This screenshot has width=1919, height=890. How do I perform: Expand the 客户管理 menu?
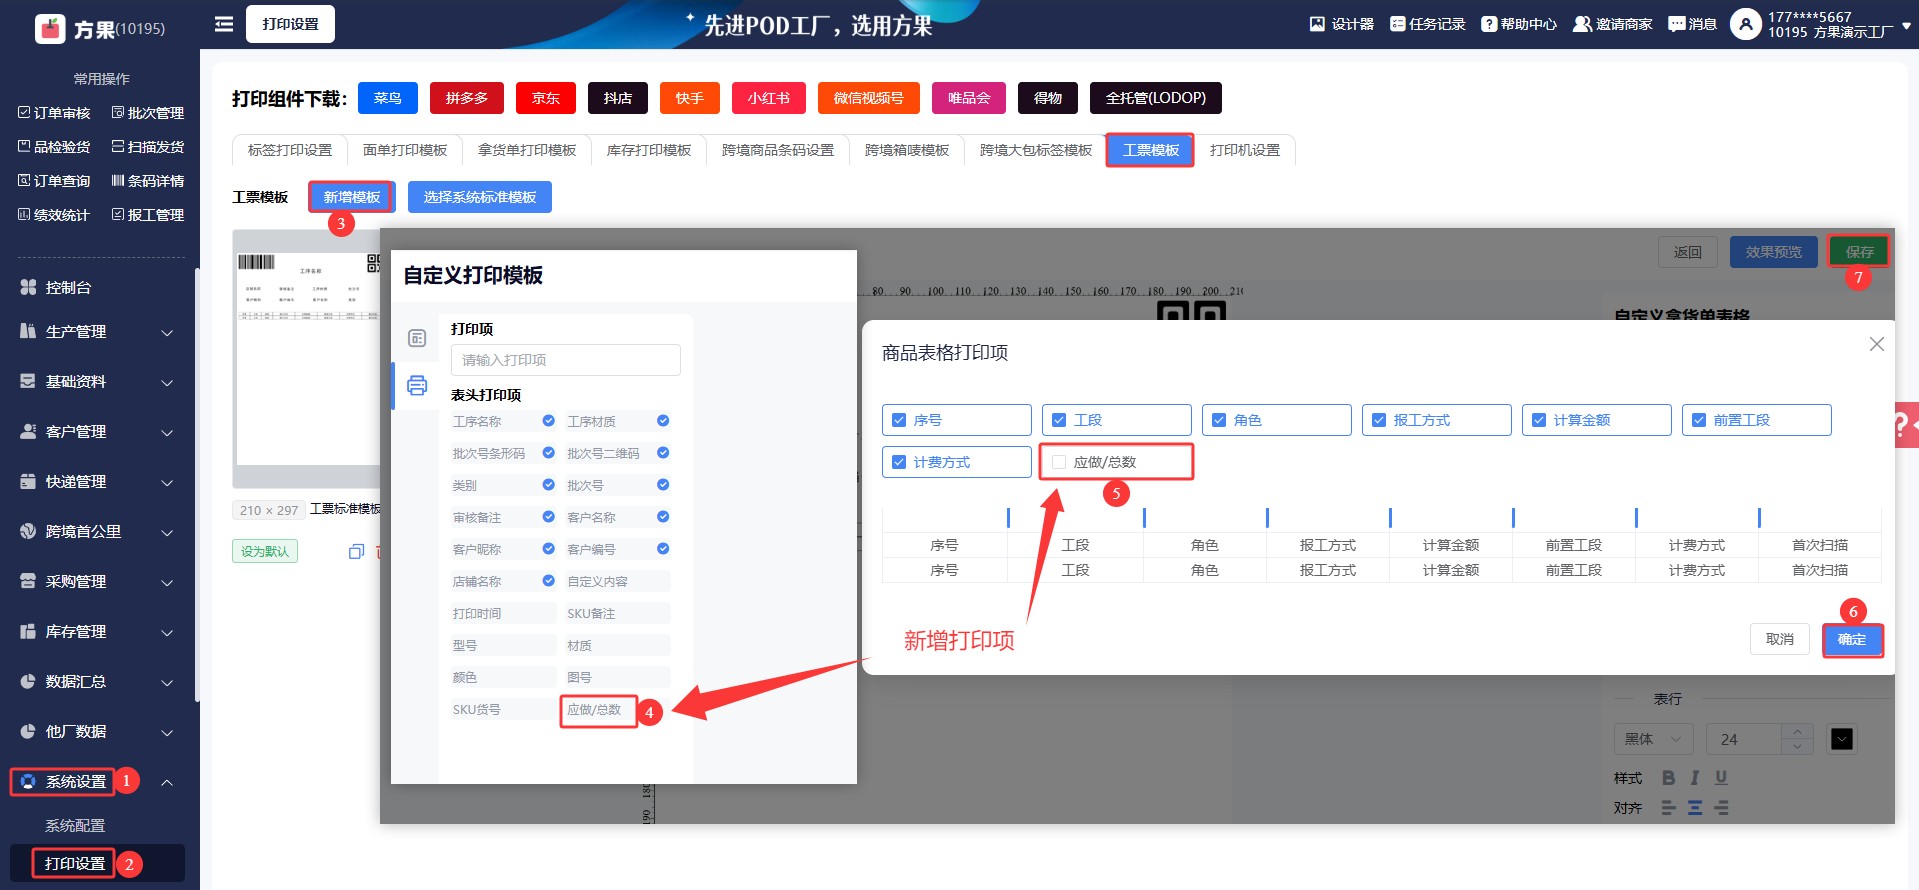tap(97, 432)
